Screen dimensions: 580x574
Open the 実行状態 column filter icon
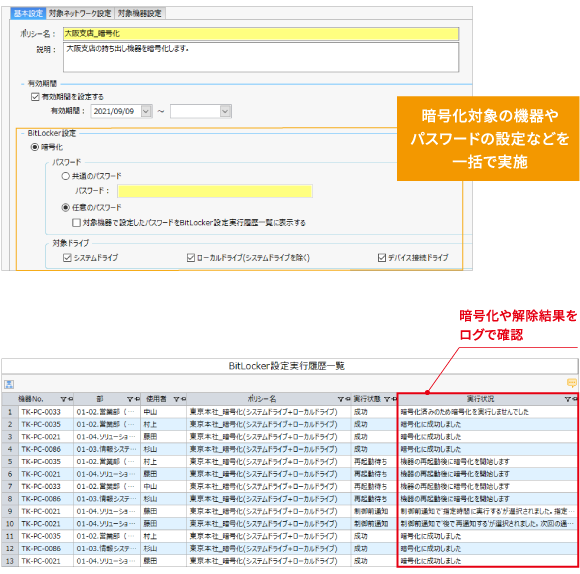pos(387,399)
